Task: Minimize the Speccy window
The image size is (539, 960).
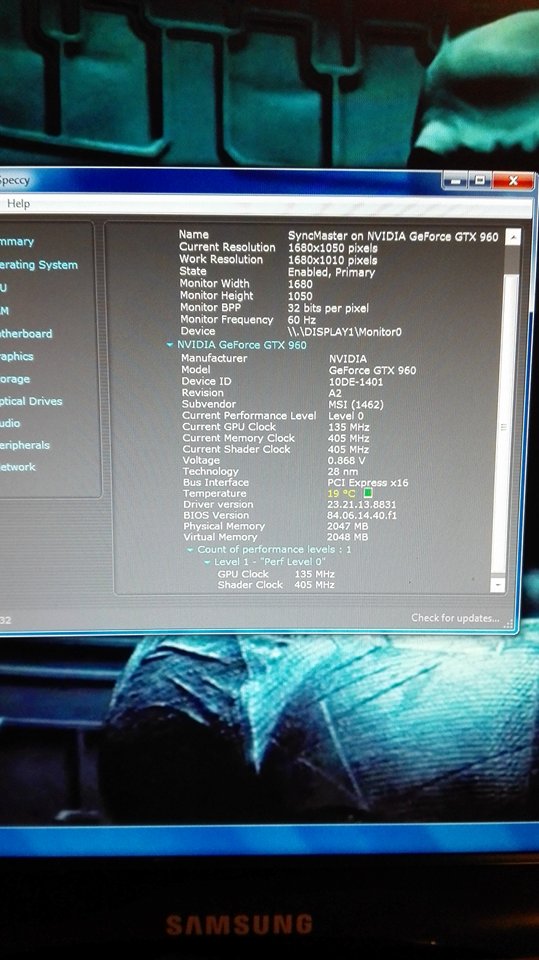Action: pyautogui.click(x=456, y=181)
